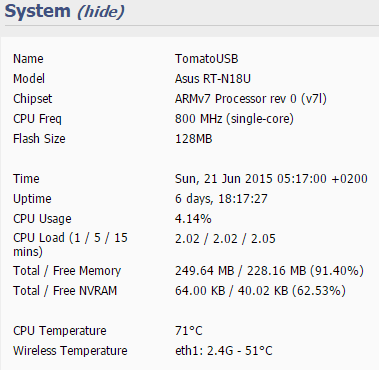Collapse the System section via hide link
The width and height of the screenshot is (379, 370).
(101, 12)
